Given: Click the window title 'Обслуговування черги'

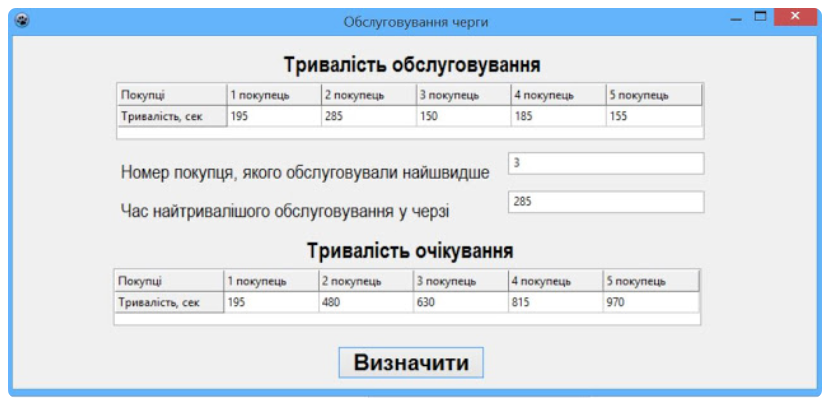Looking at the screenshot, I should (416, 22).
